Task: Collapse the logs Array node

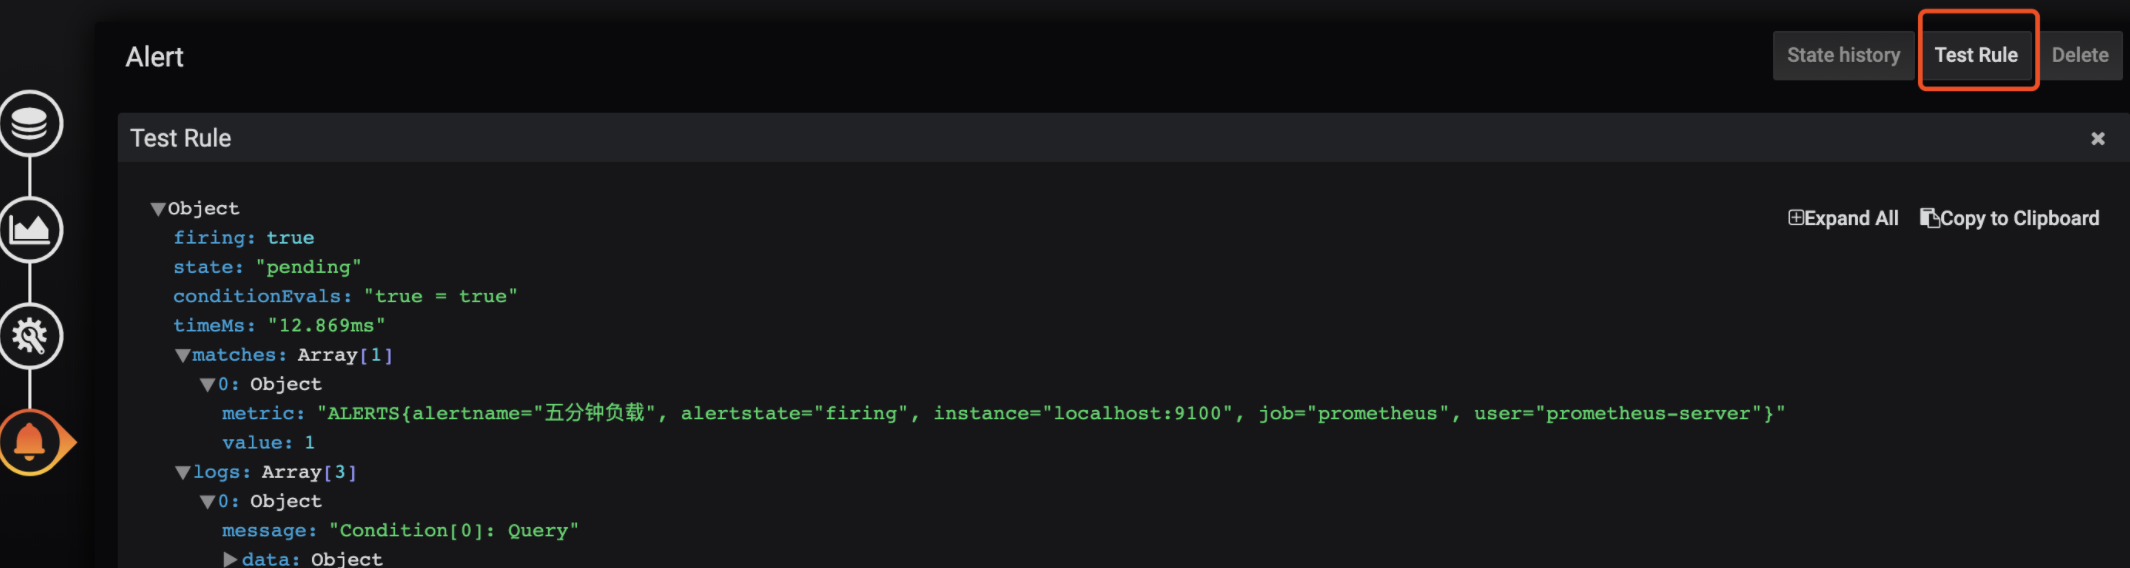Action: (x=182, y=472)
